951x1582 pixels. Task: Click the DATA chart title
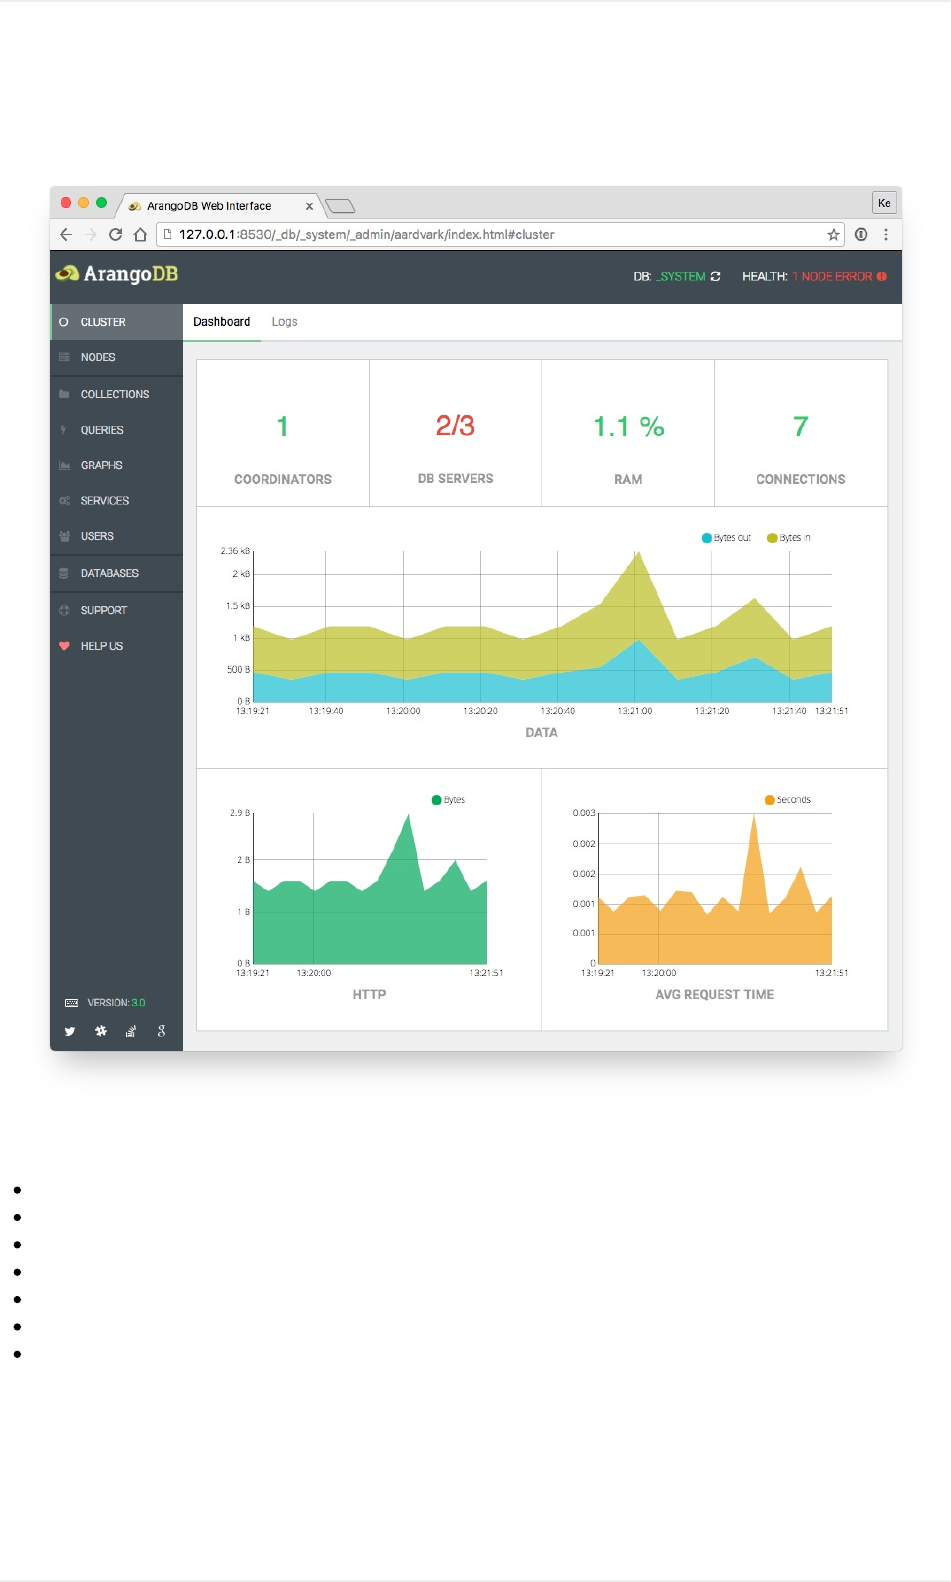tap(541, 733)
